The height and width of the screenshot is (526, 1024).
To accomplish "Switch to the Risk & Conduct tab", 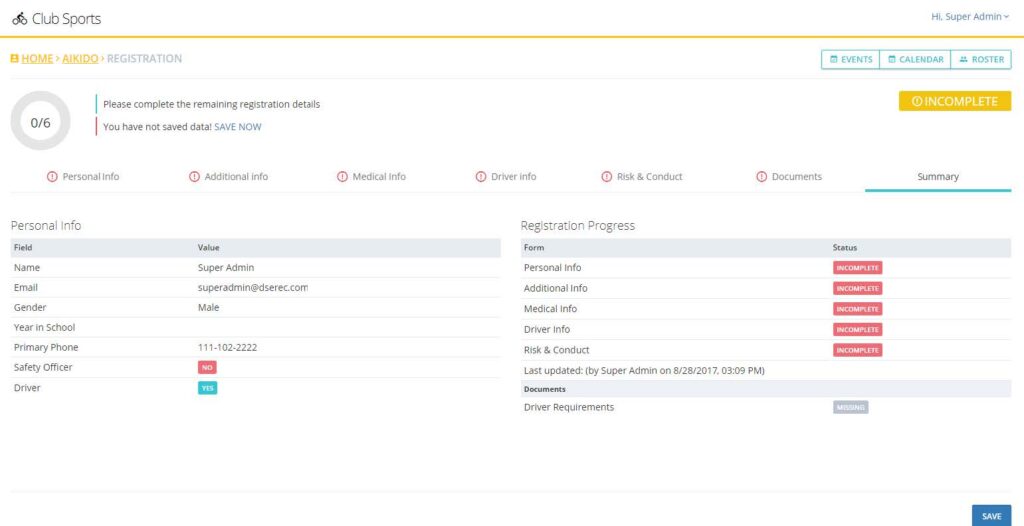I will [x=642, y=176].
